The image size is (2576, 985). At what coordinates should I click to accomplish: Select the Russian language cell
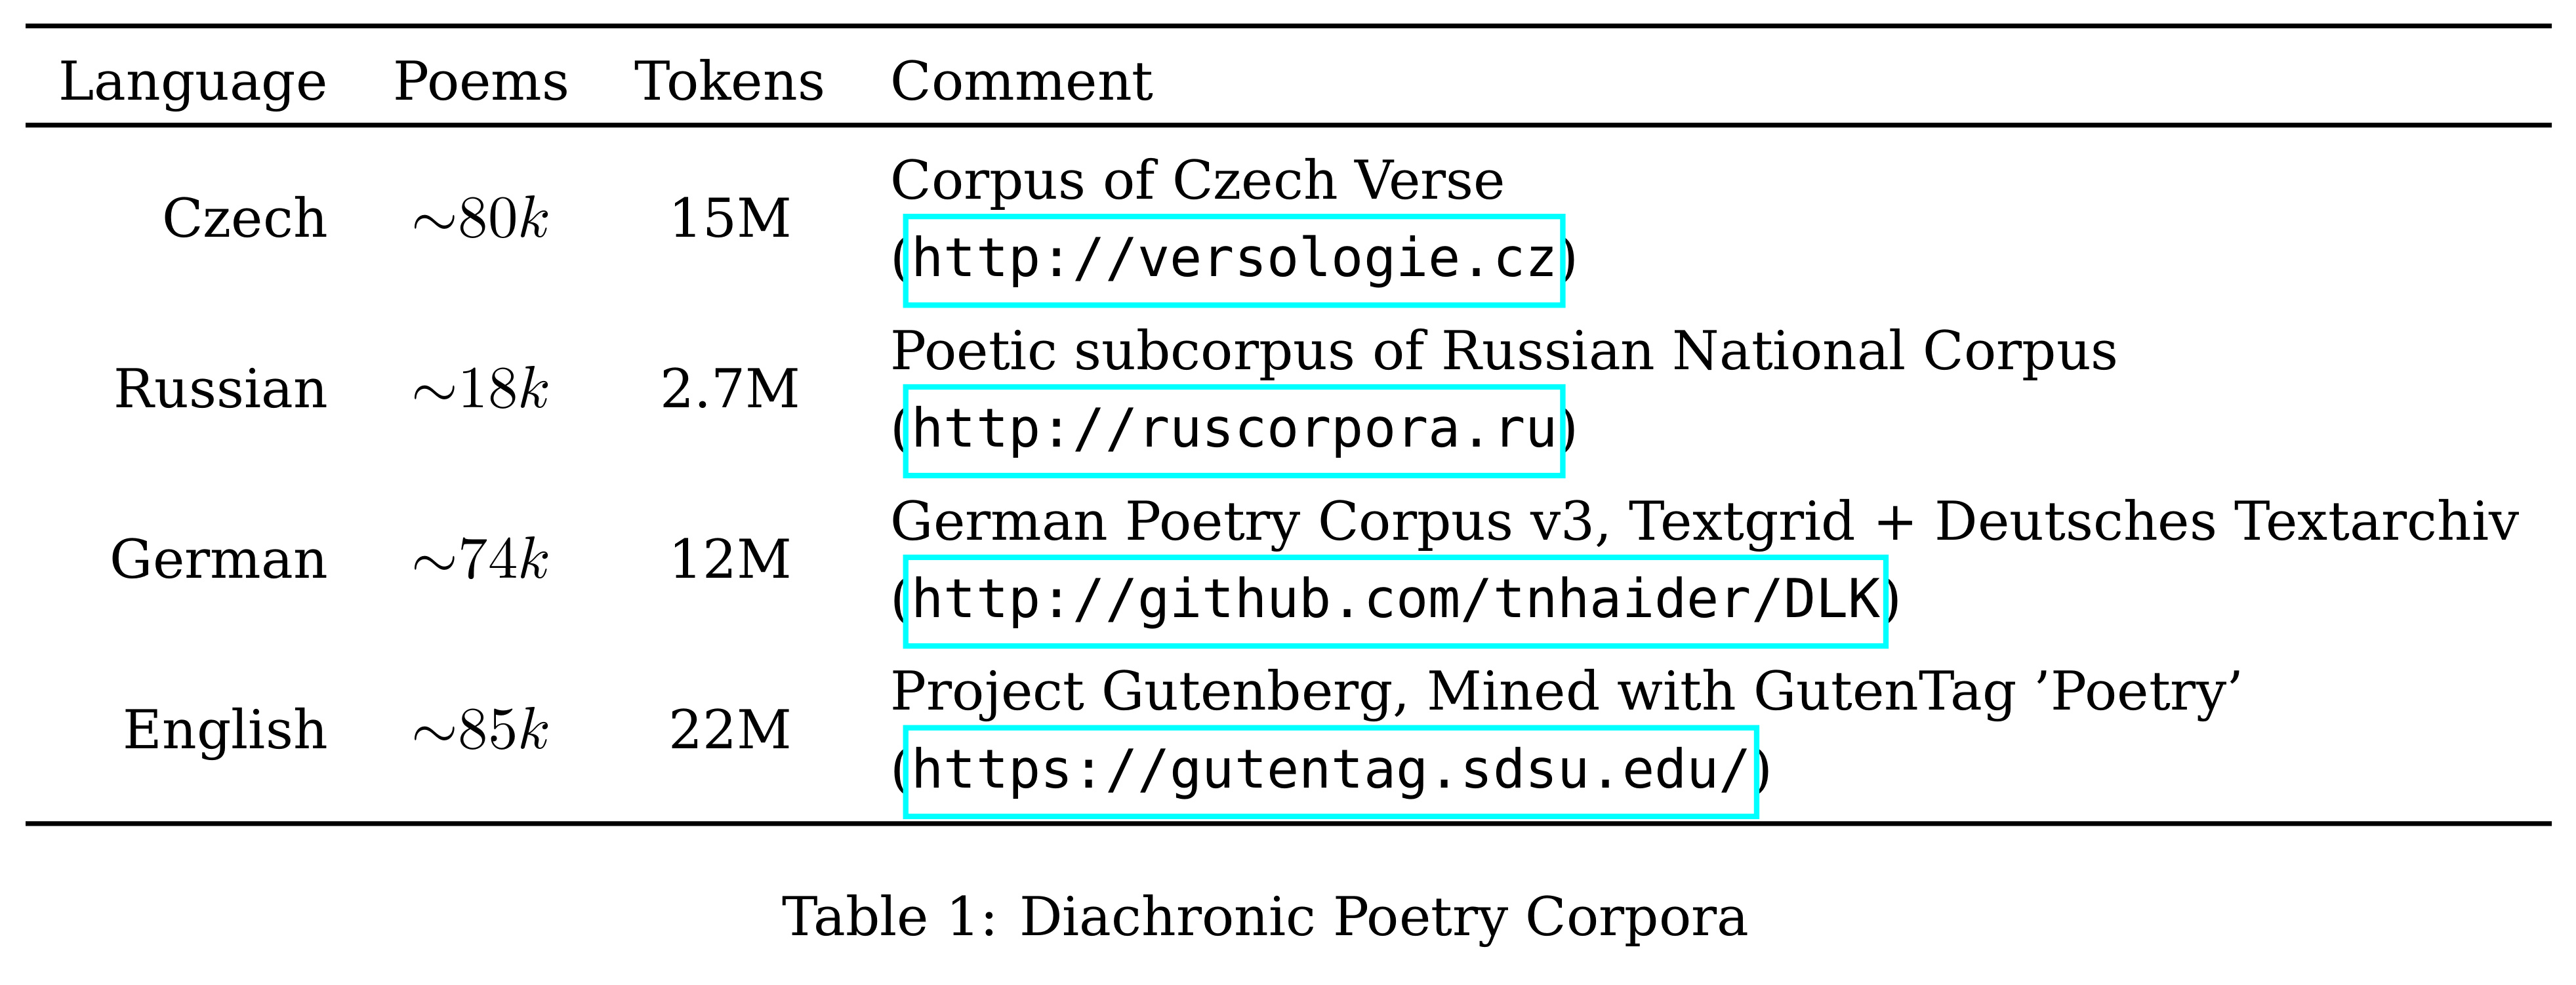[x=221, y=388]
